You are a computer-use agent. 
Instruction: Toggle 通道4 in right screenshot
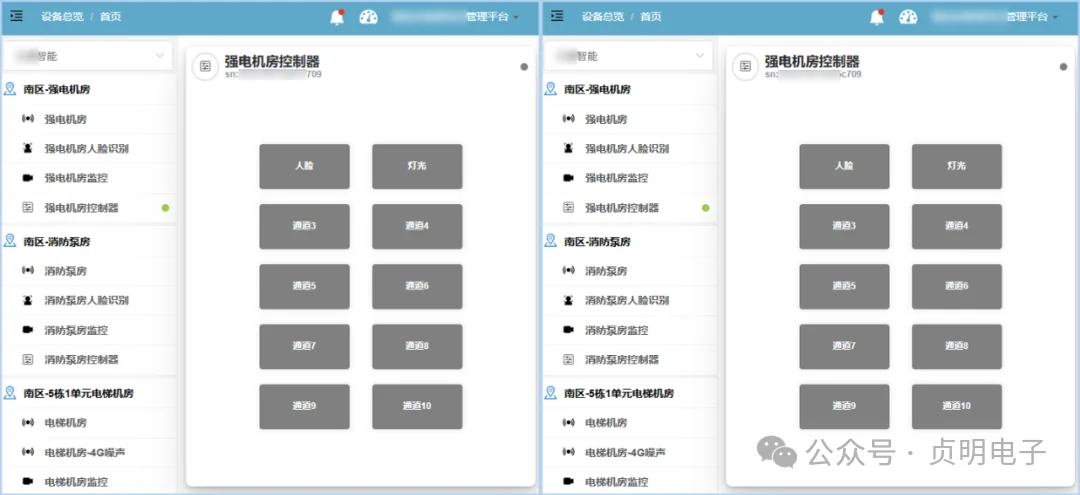(x=957, y=226)
